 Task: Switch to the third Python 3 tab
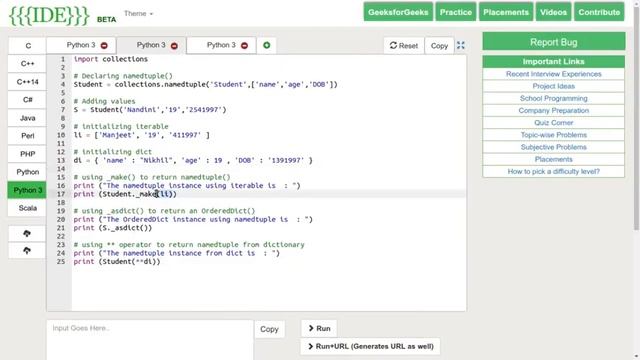tap(221, 45)
